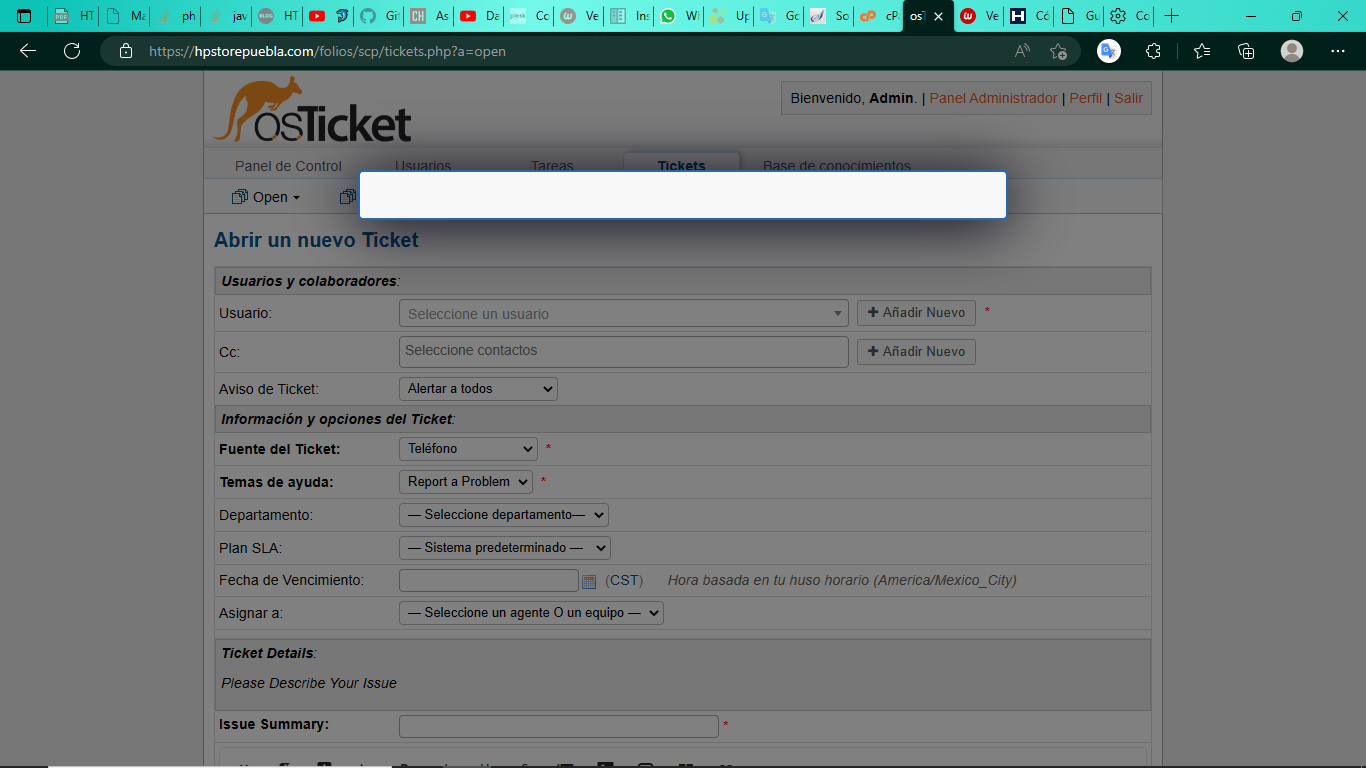
Task: Open the Aviso de Ticket dropdown
Action: tap(478, 389)
